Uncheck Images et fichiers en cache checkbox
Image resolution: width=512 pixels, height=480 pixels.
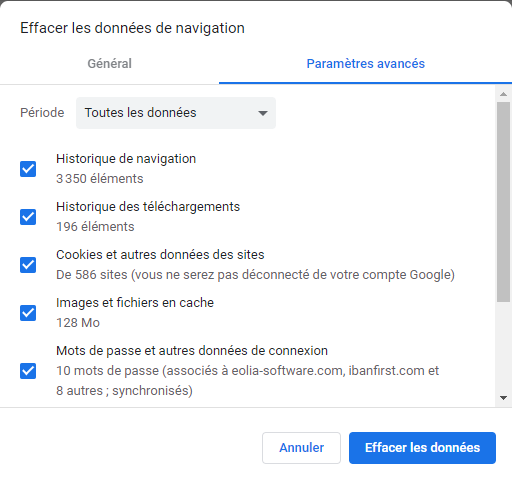(28, 313)
